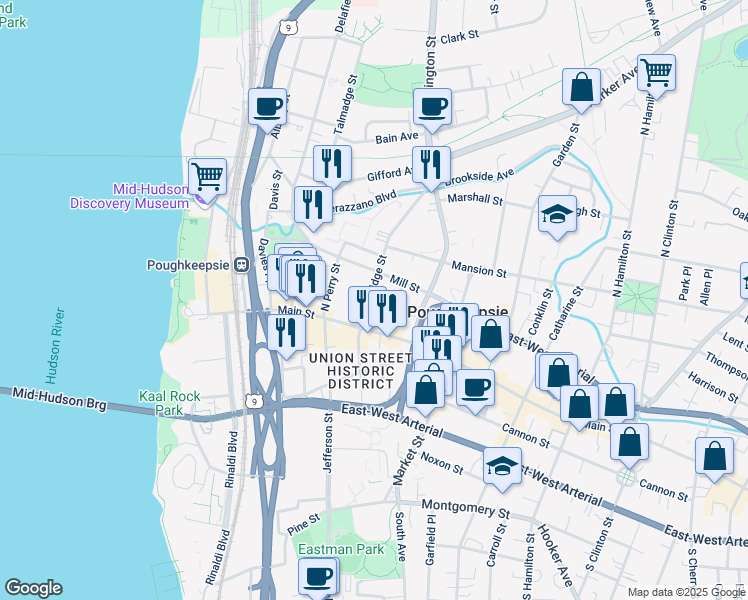Open the Google logo link
The image size is (748, 600).
click(x=33, y=588)
